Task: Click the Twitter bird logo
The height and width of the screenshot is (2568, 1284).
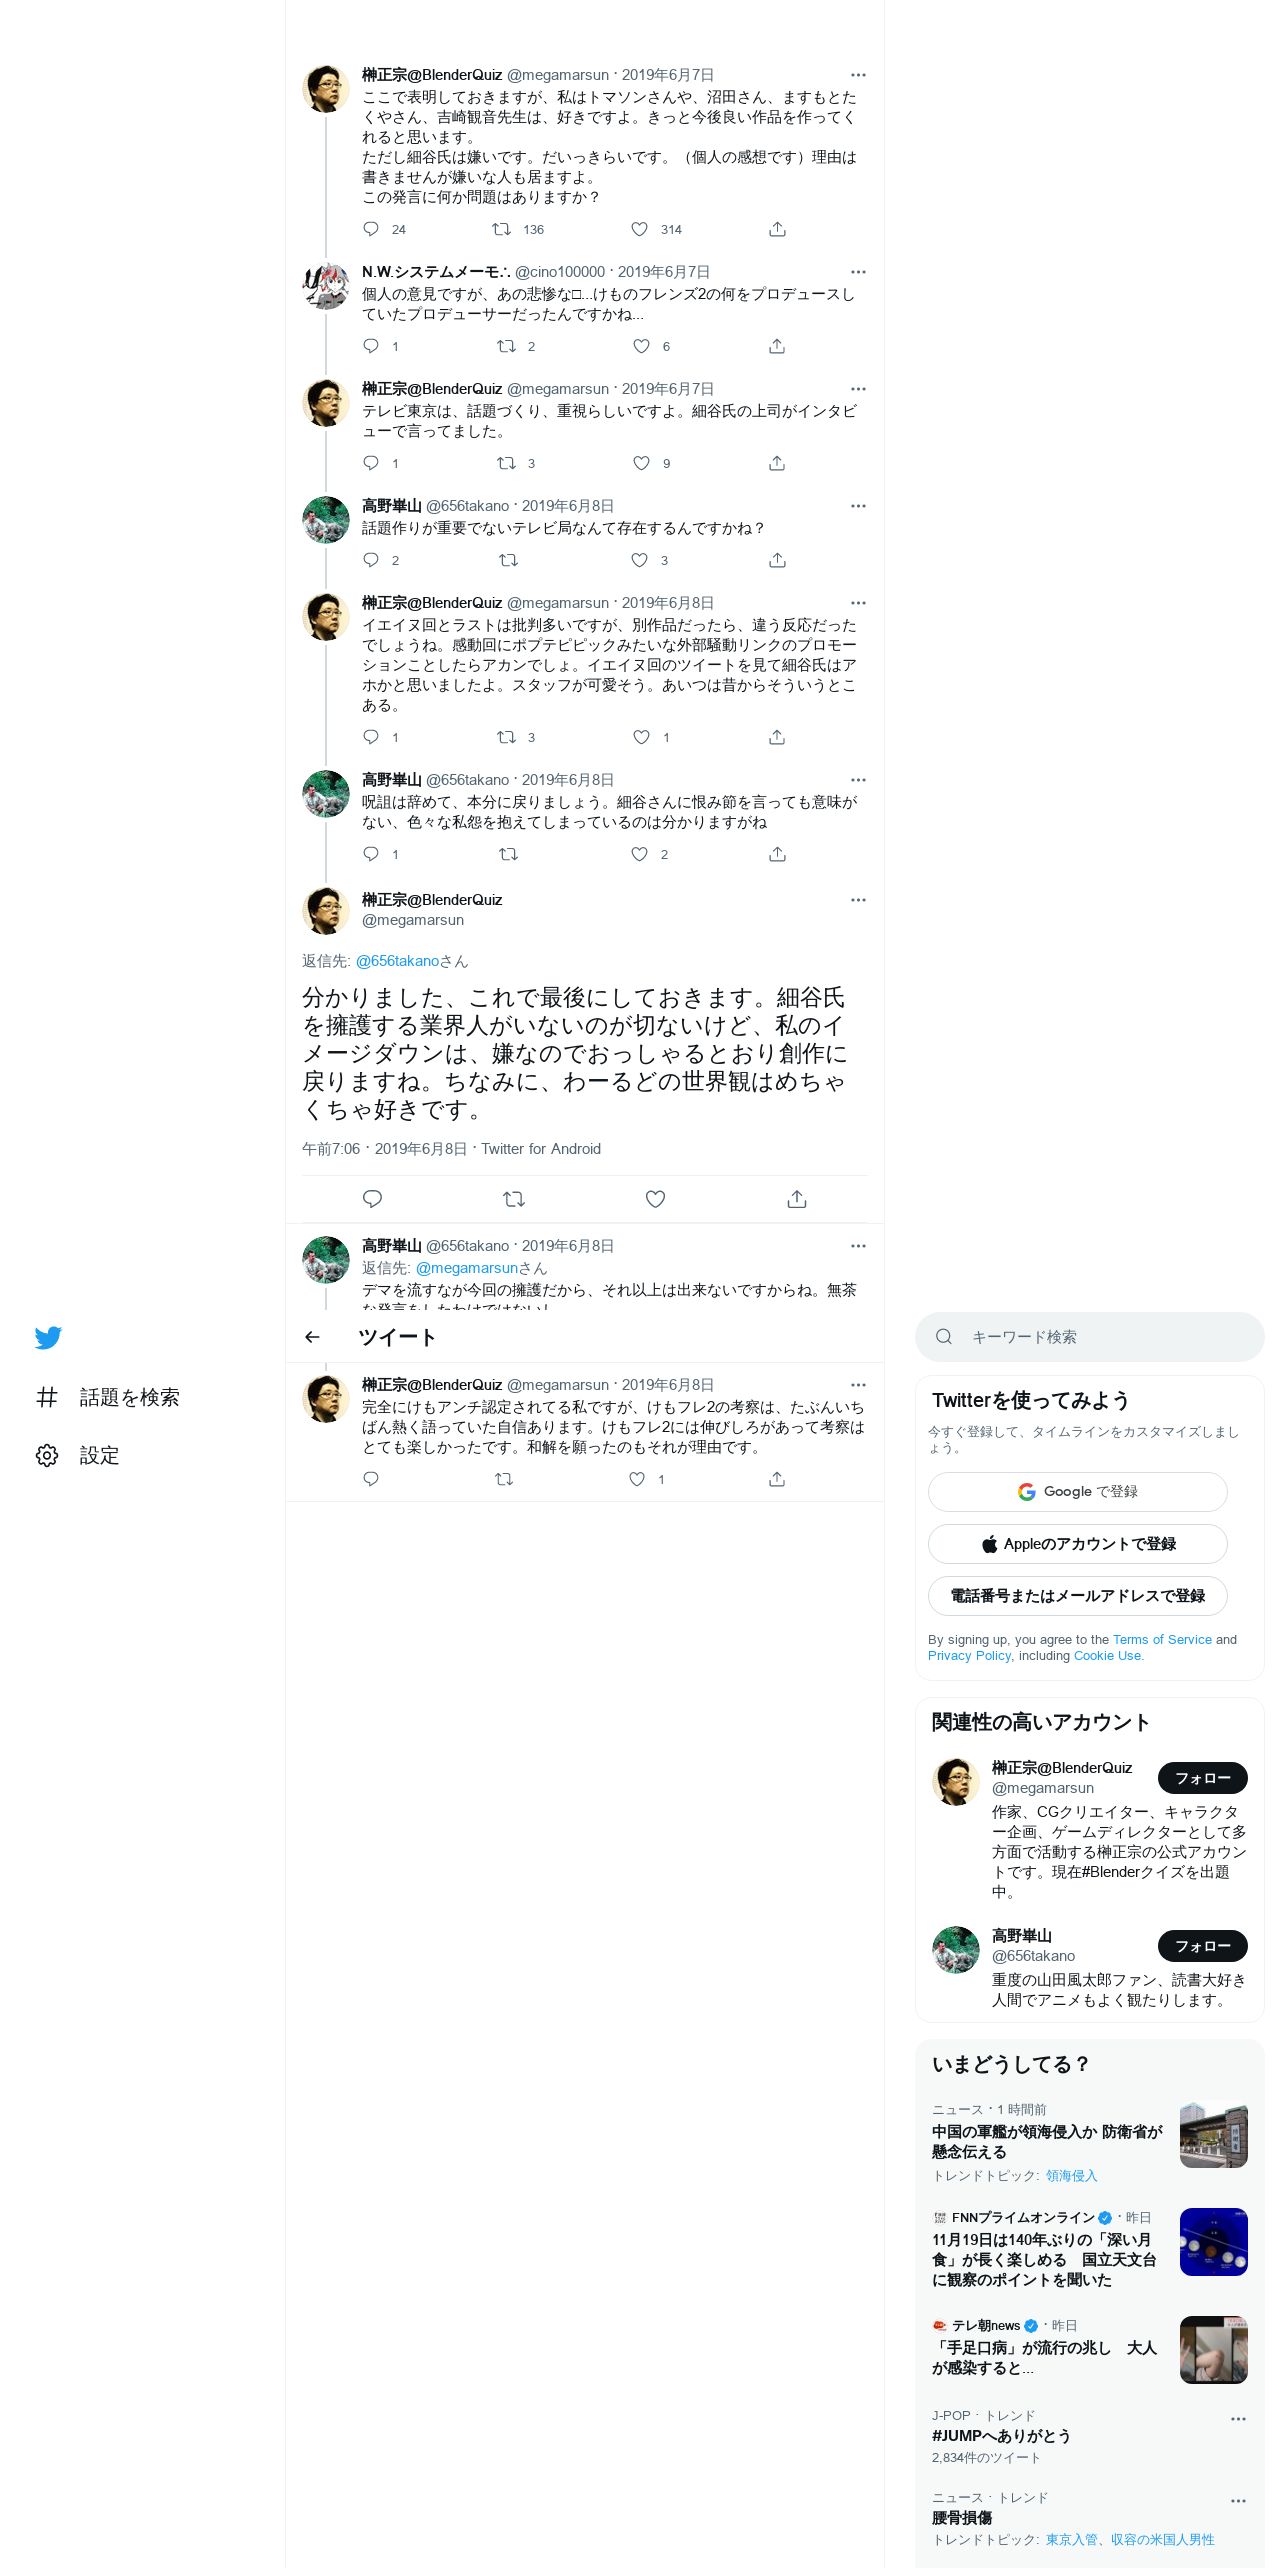Action: click(x=48, y=1337)
